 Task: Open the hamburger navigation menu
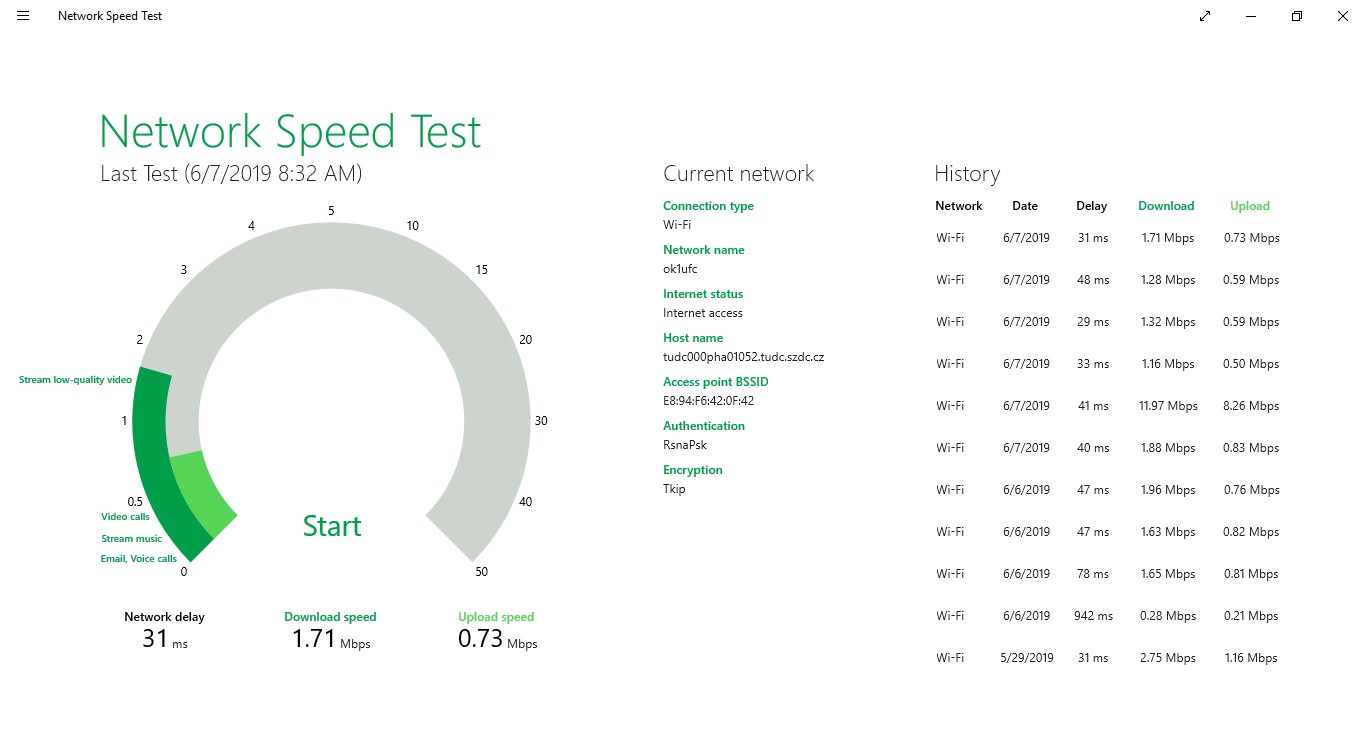(23, 16)
